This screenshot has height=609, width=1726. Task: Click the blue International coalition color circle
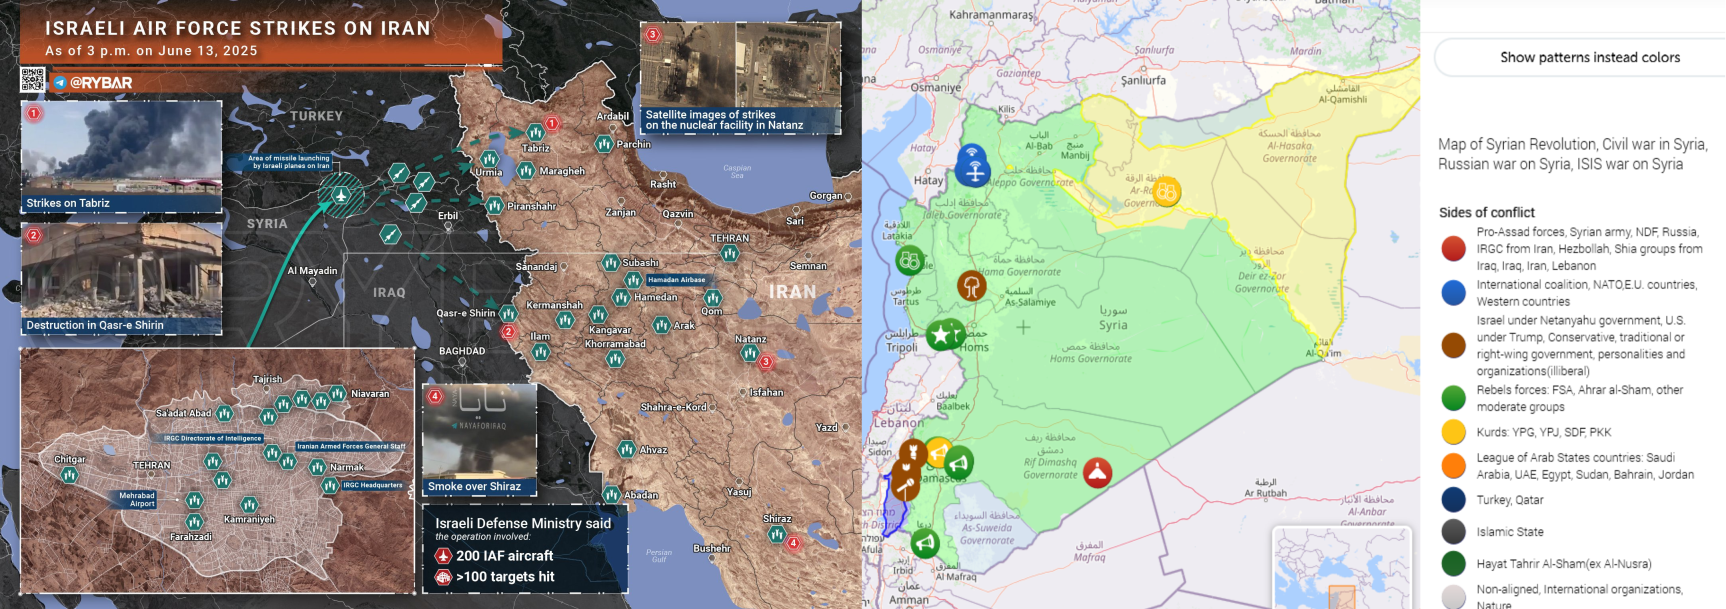click(1454, 292)
